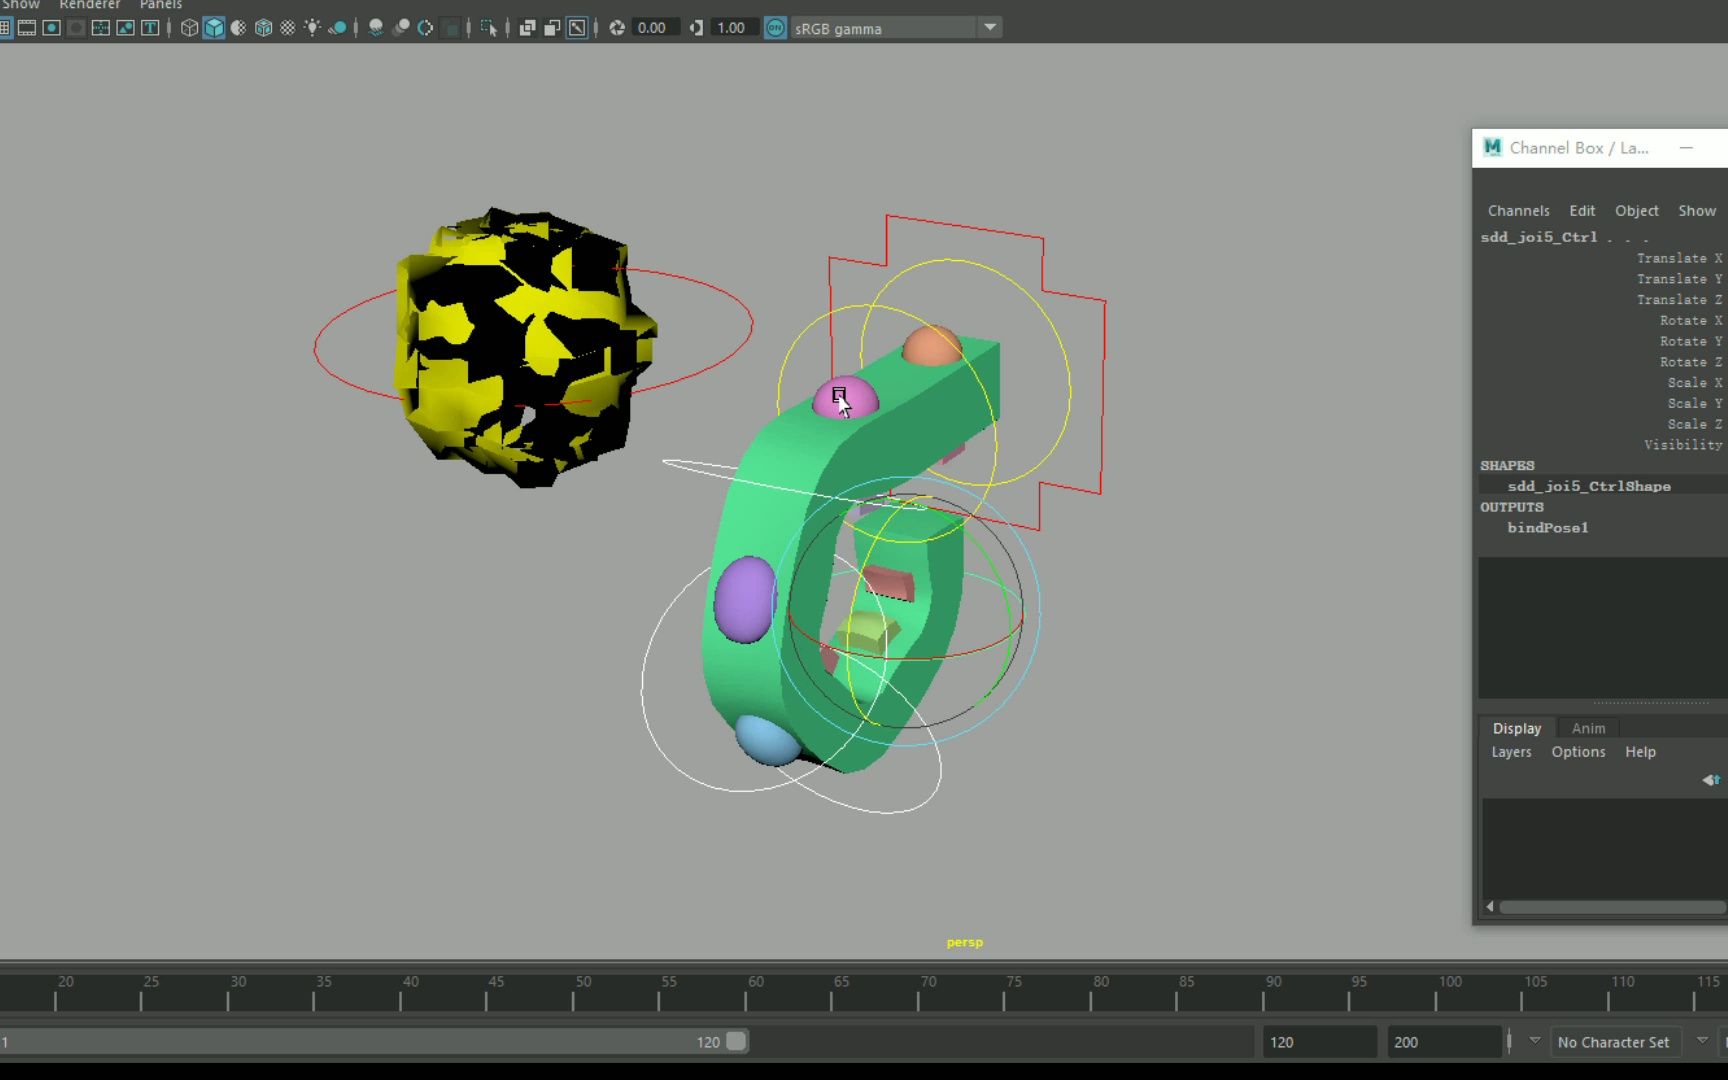Toggle multisample anti-aliasing icon
Viewport: 1728px width, 1080px height.
click(x=425, y=28)
